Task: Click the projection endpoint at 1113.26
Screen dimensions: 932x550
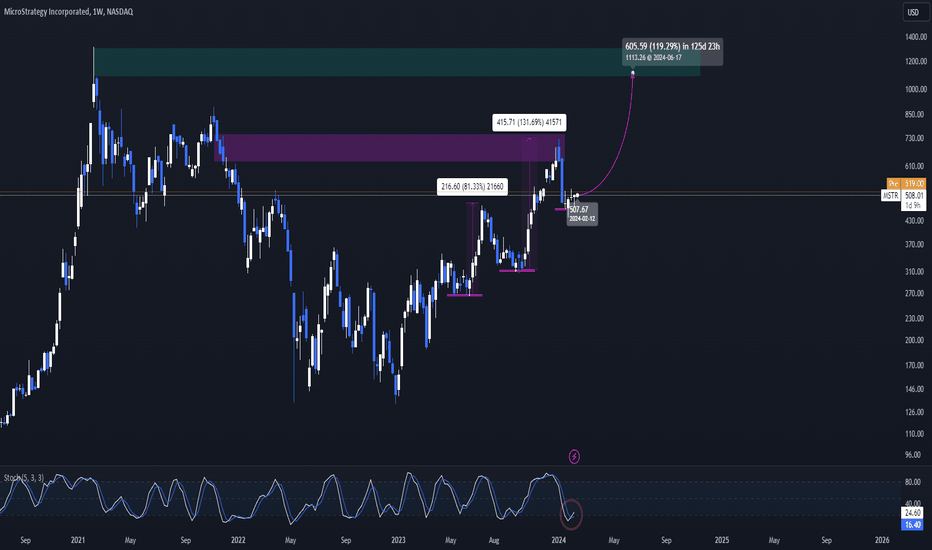Action: (x=633, y=73)
